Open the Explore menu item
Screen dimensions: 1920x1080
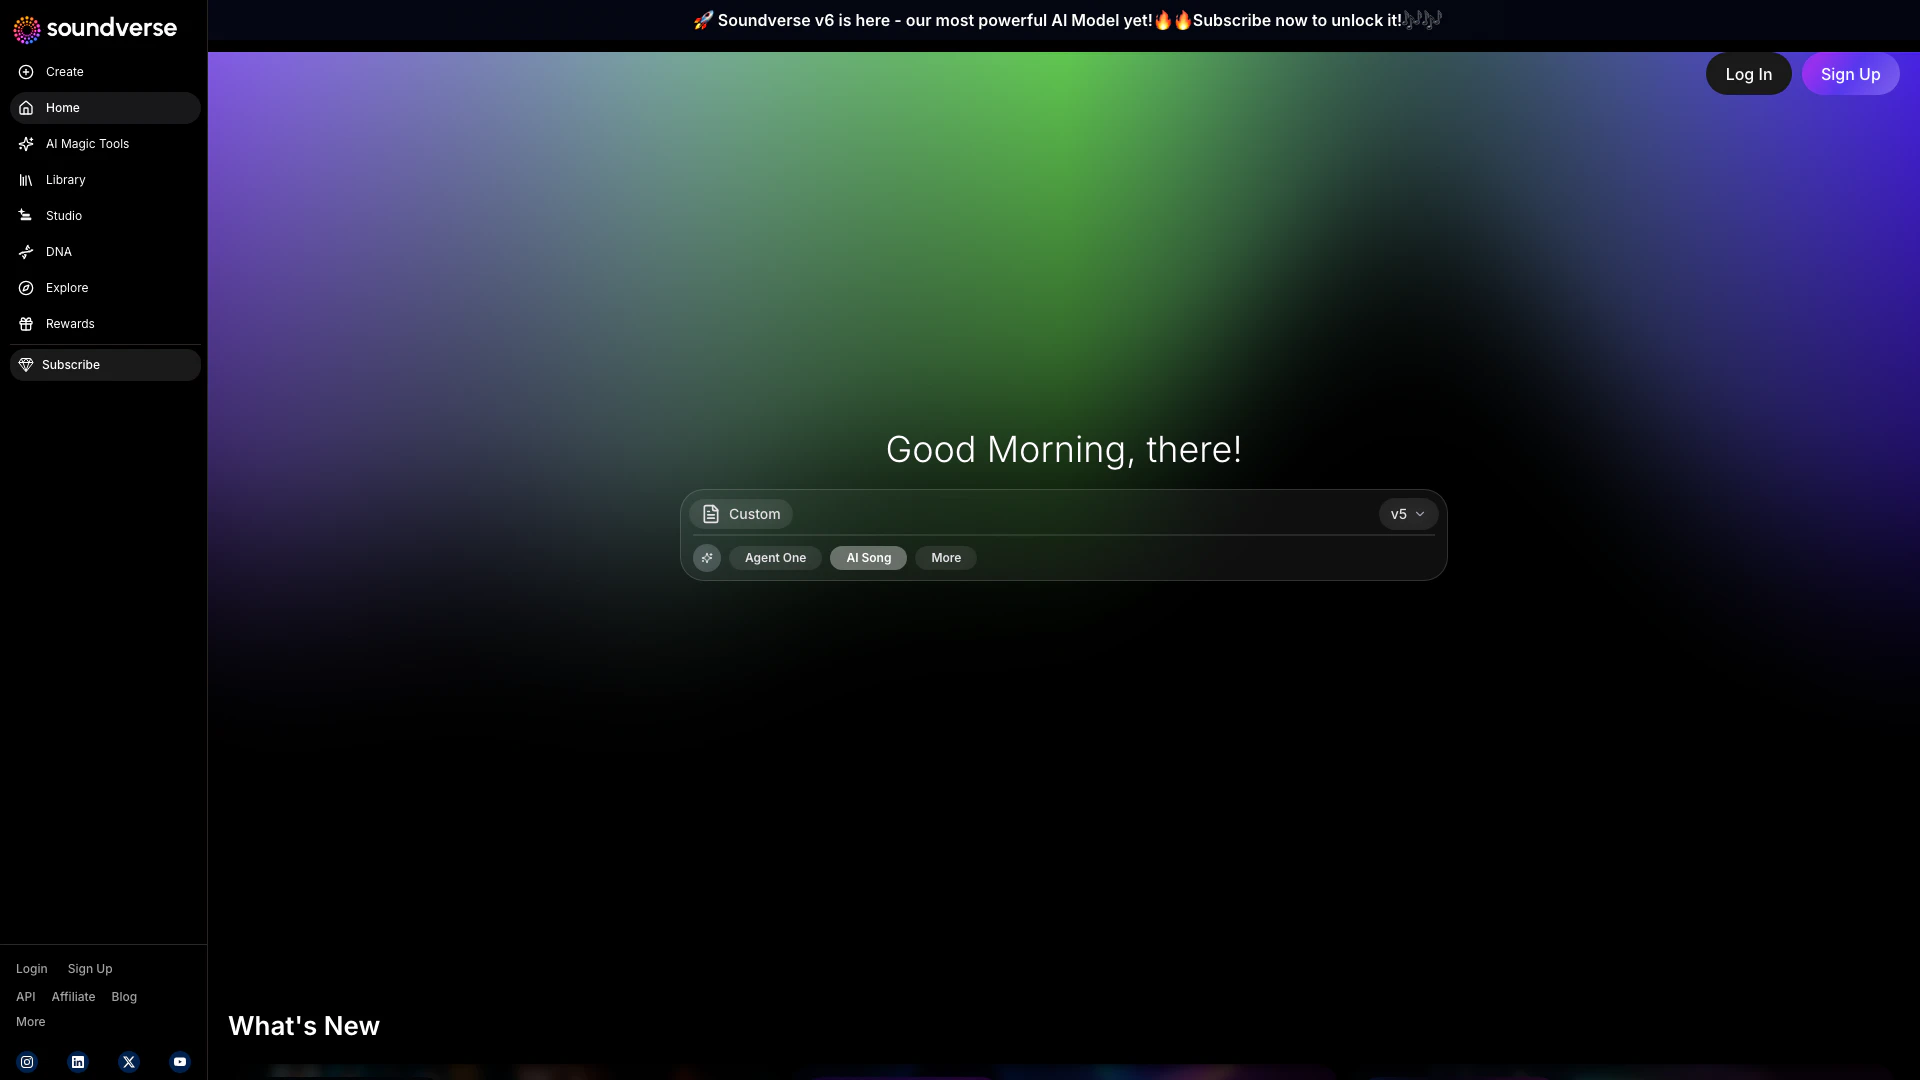105,288
